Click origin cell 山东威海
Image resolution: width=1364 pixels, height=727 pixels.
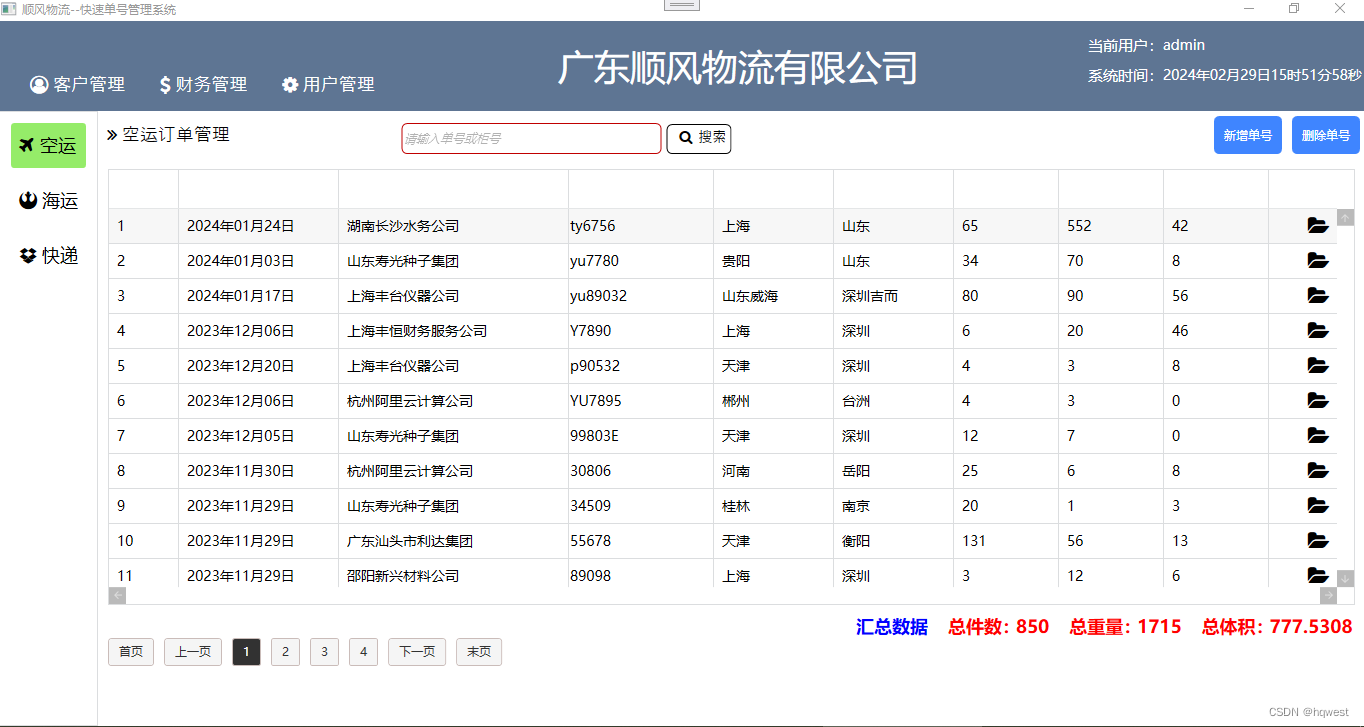(750, 296)
